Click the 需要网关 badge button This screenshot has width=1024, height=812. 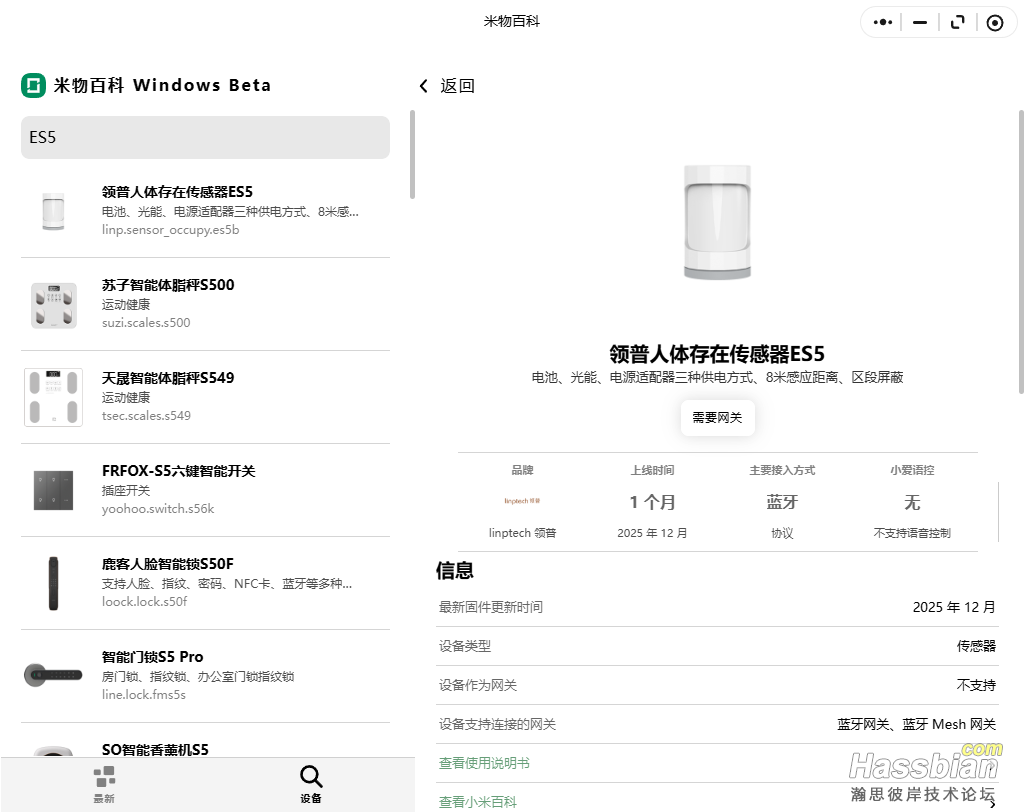(x=717, y=418)
